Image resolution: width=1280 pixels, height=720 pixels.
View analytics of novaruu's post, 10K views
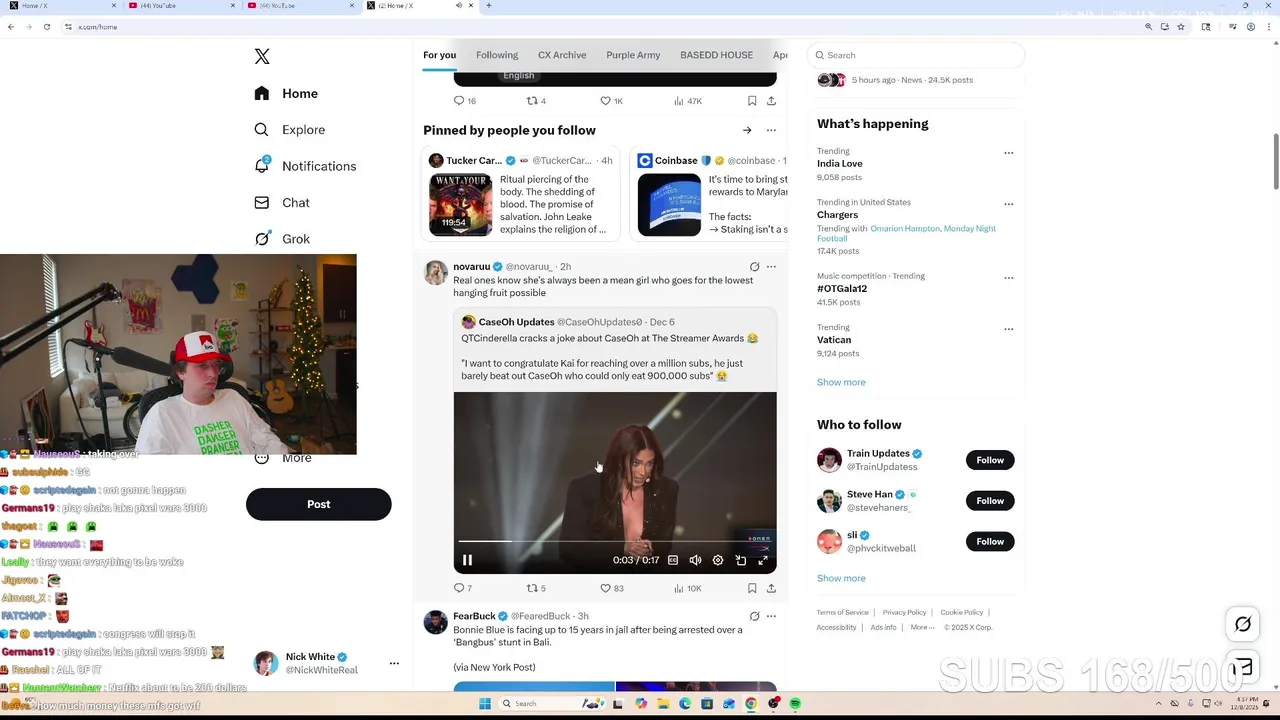click(x=688, y=588)
